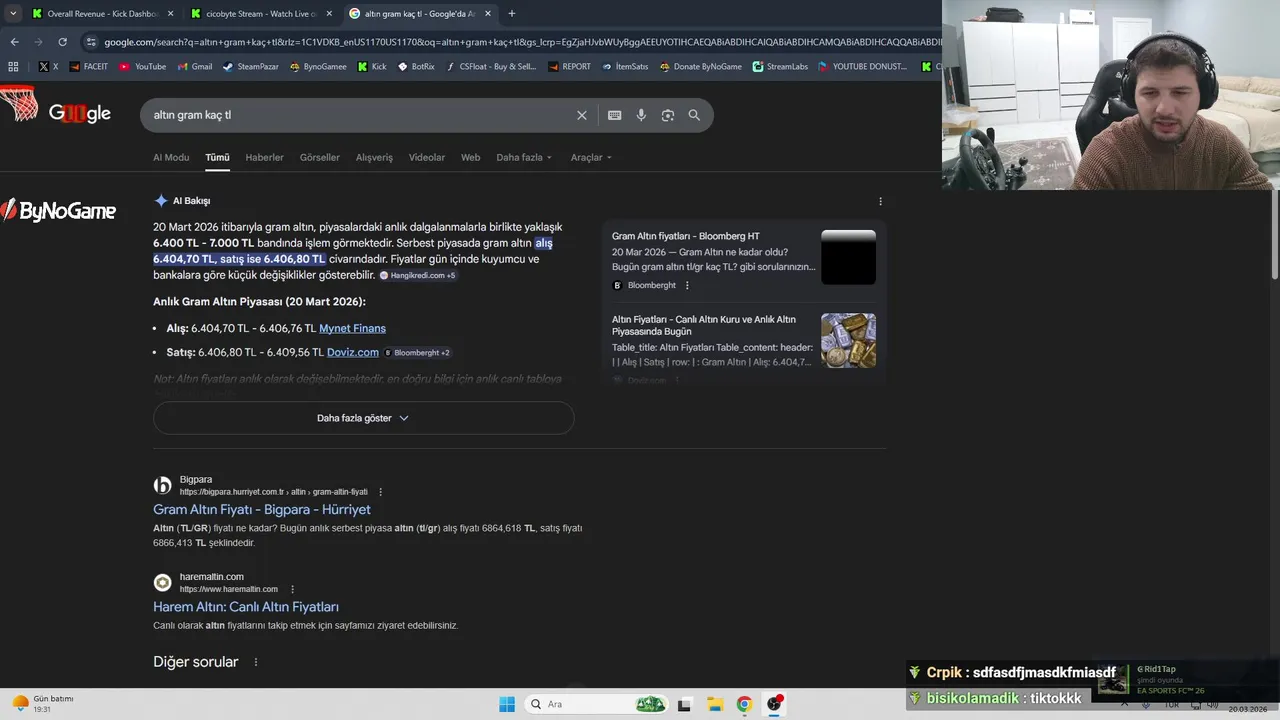Expand the Araçlar dropdown
Viewport: 1280px width, 720px height.
pyautogui.click(x=591, y=157)
